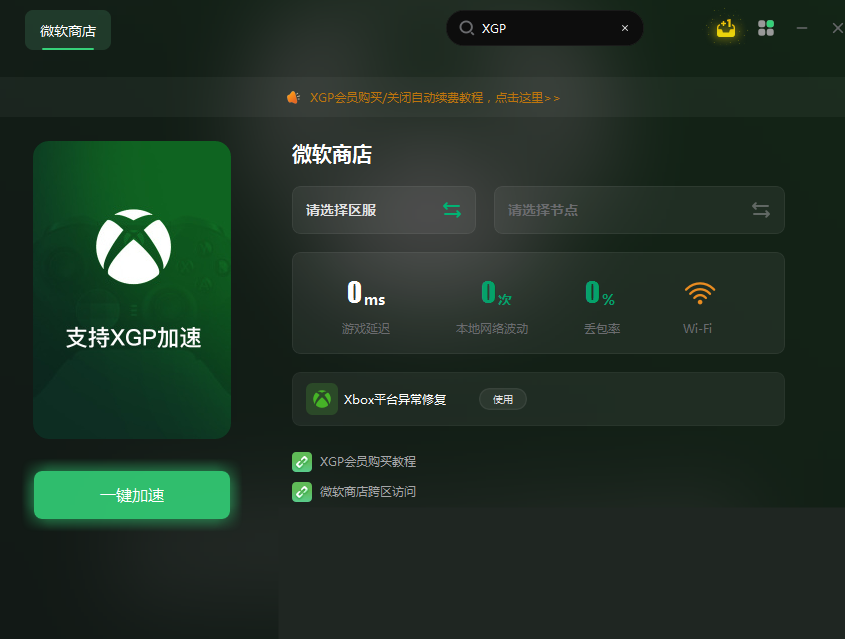Viewport: 845px width, 639px height.
Task: Click the 0 ms 游戏延迟 value
Action: click(x=366, y=293)
